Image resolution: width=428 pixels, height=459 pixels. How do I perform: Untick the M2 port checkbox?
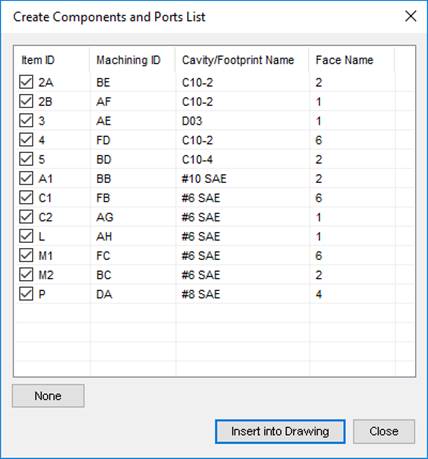point(26,275)
